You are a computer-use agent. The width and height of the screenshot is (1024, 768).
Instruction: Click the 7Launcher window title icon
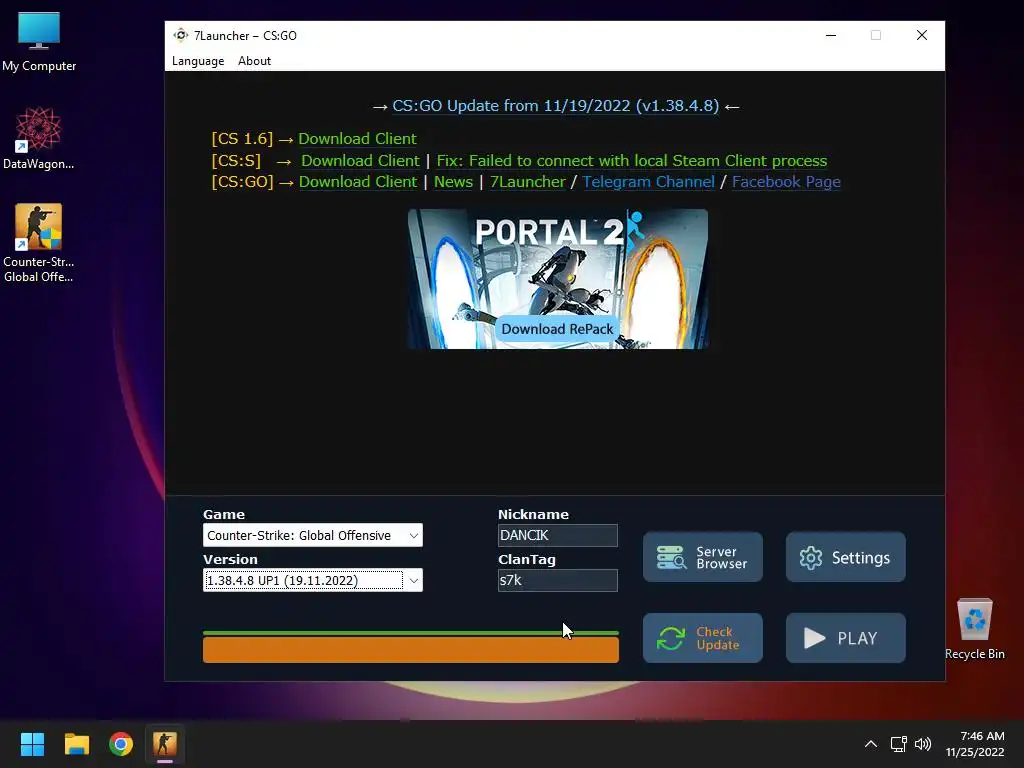point(181,35)
